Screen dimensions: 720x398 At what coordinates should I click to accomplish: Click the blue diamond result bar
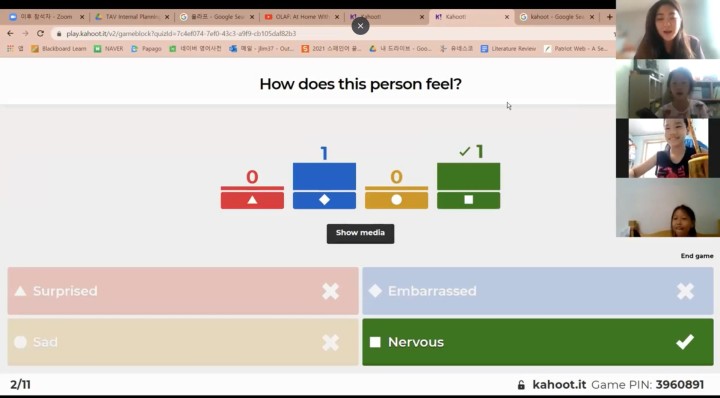coord(324,185)
